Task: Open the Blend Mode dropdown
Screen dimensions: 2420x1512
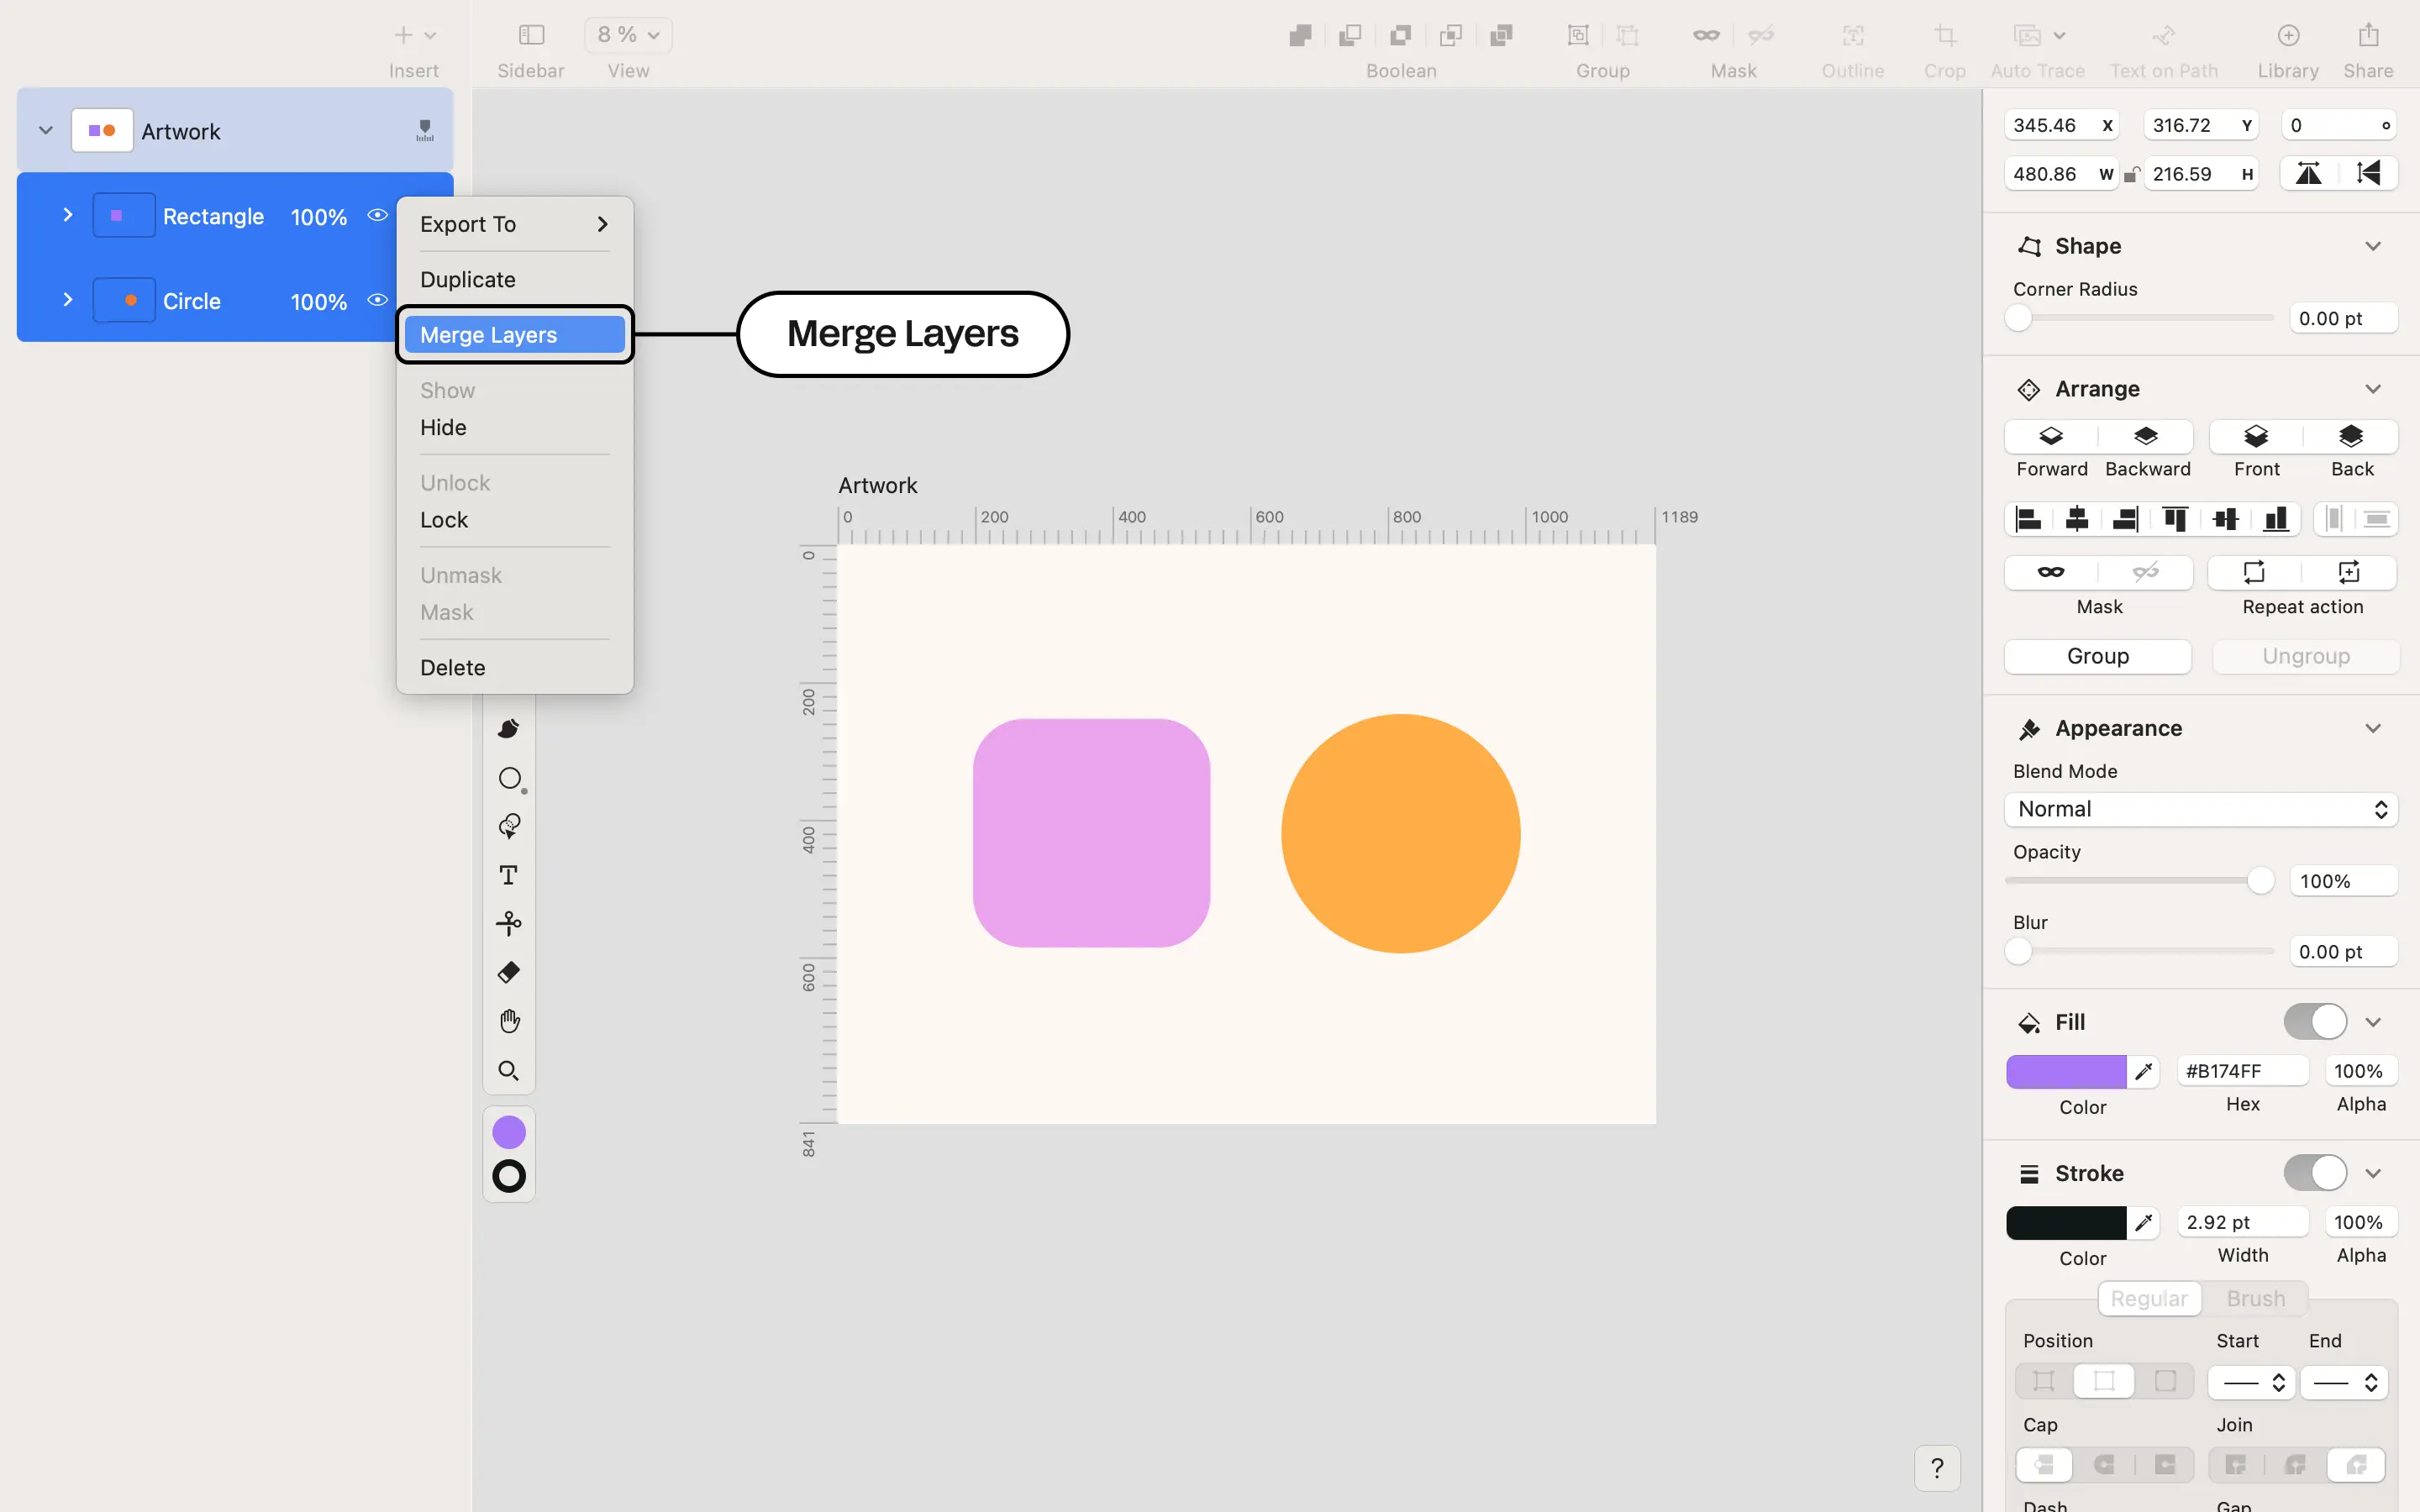Action: (x=2199, y=809)
